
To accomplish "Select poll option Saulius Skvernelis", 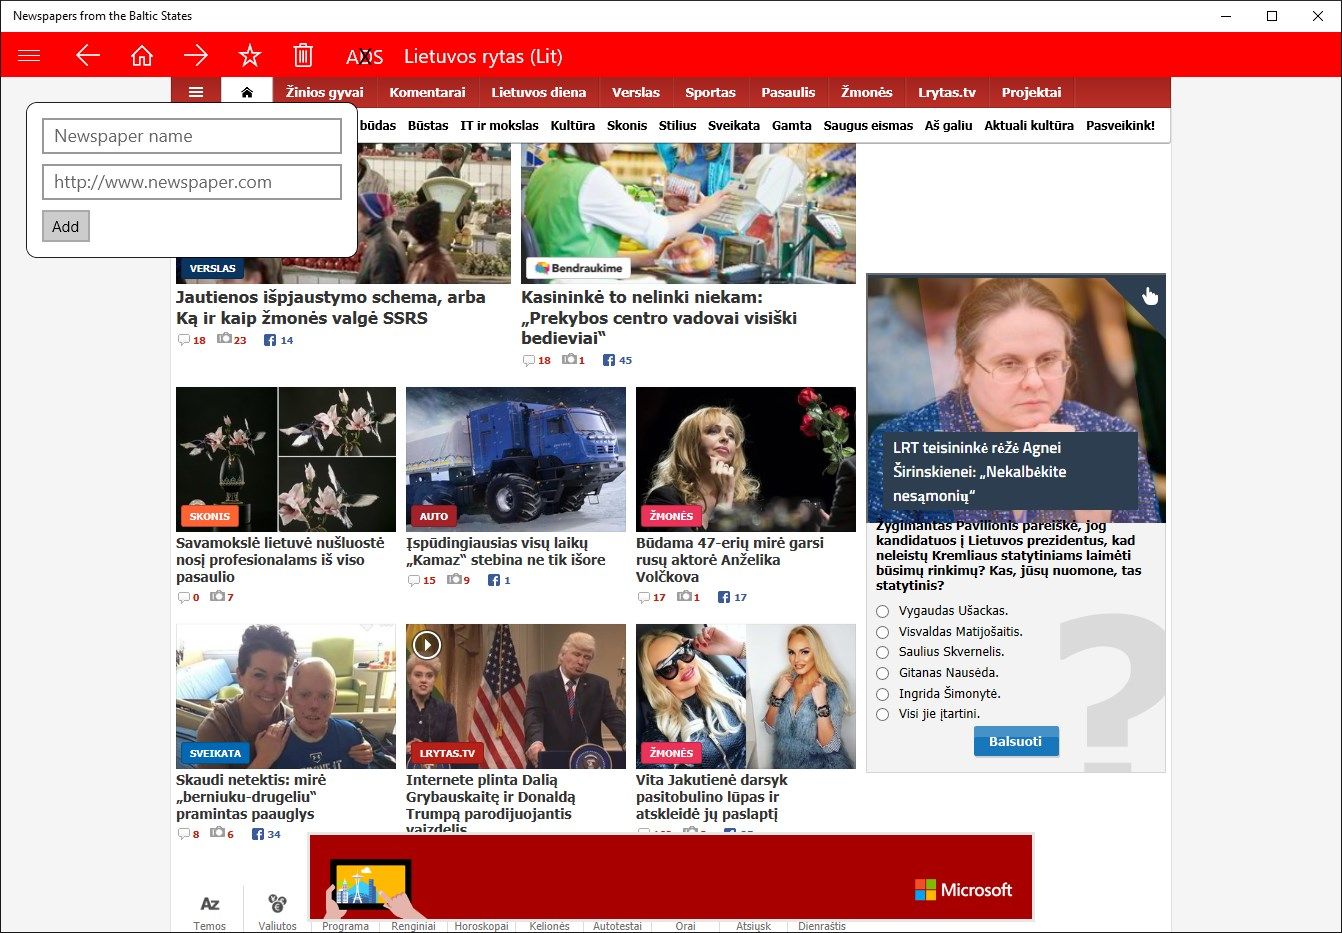I will coord(882,652).
